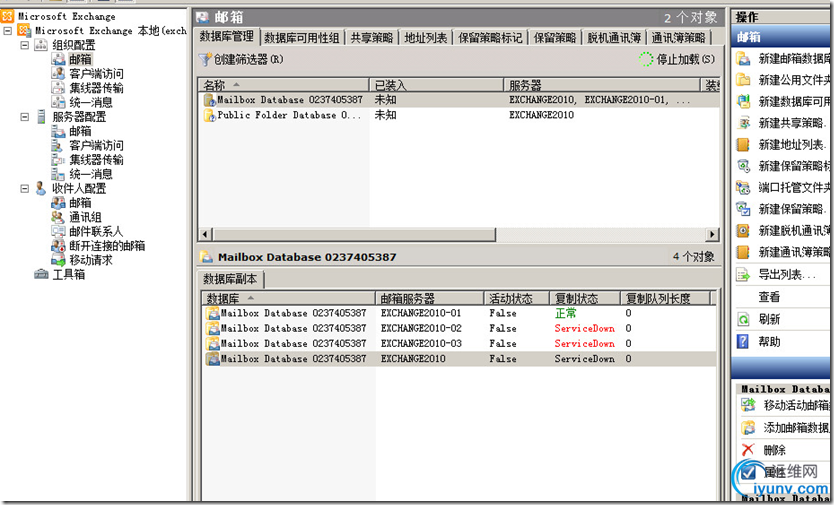Click 新建邮箱数据库 action icon
The width and height of the screenshot is (834, 505).
[x=743, y=59]
